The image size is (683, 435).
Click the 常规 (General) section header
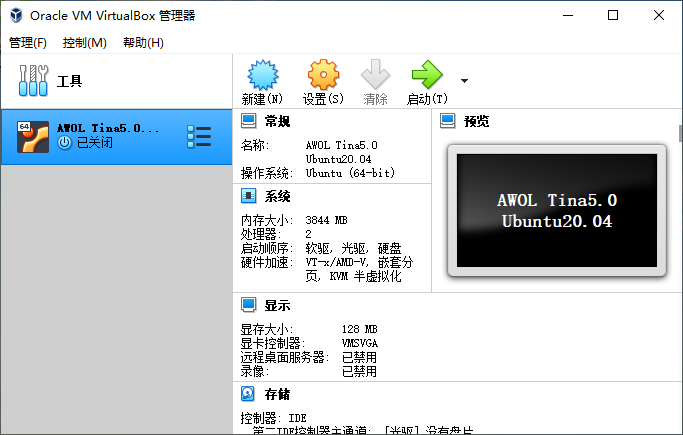(x=277, y=121)
